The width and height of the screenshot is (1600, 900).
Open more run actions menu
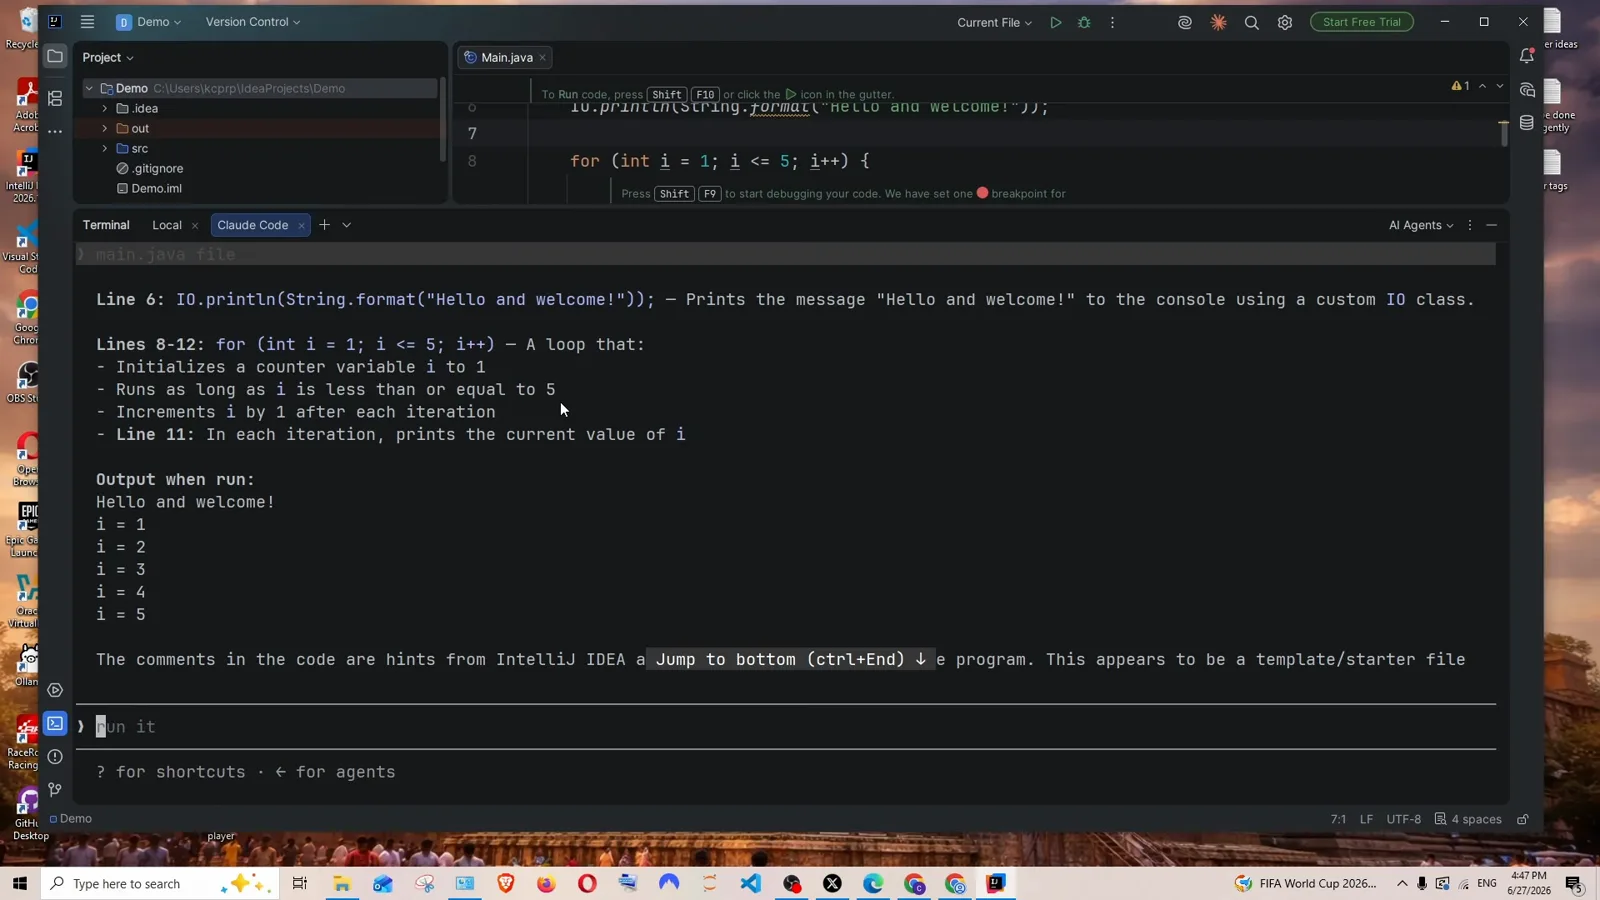click(1112, 22)
